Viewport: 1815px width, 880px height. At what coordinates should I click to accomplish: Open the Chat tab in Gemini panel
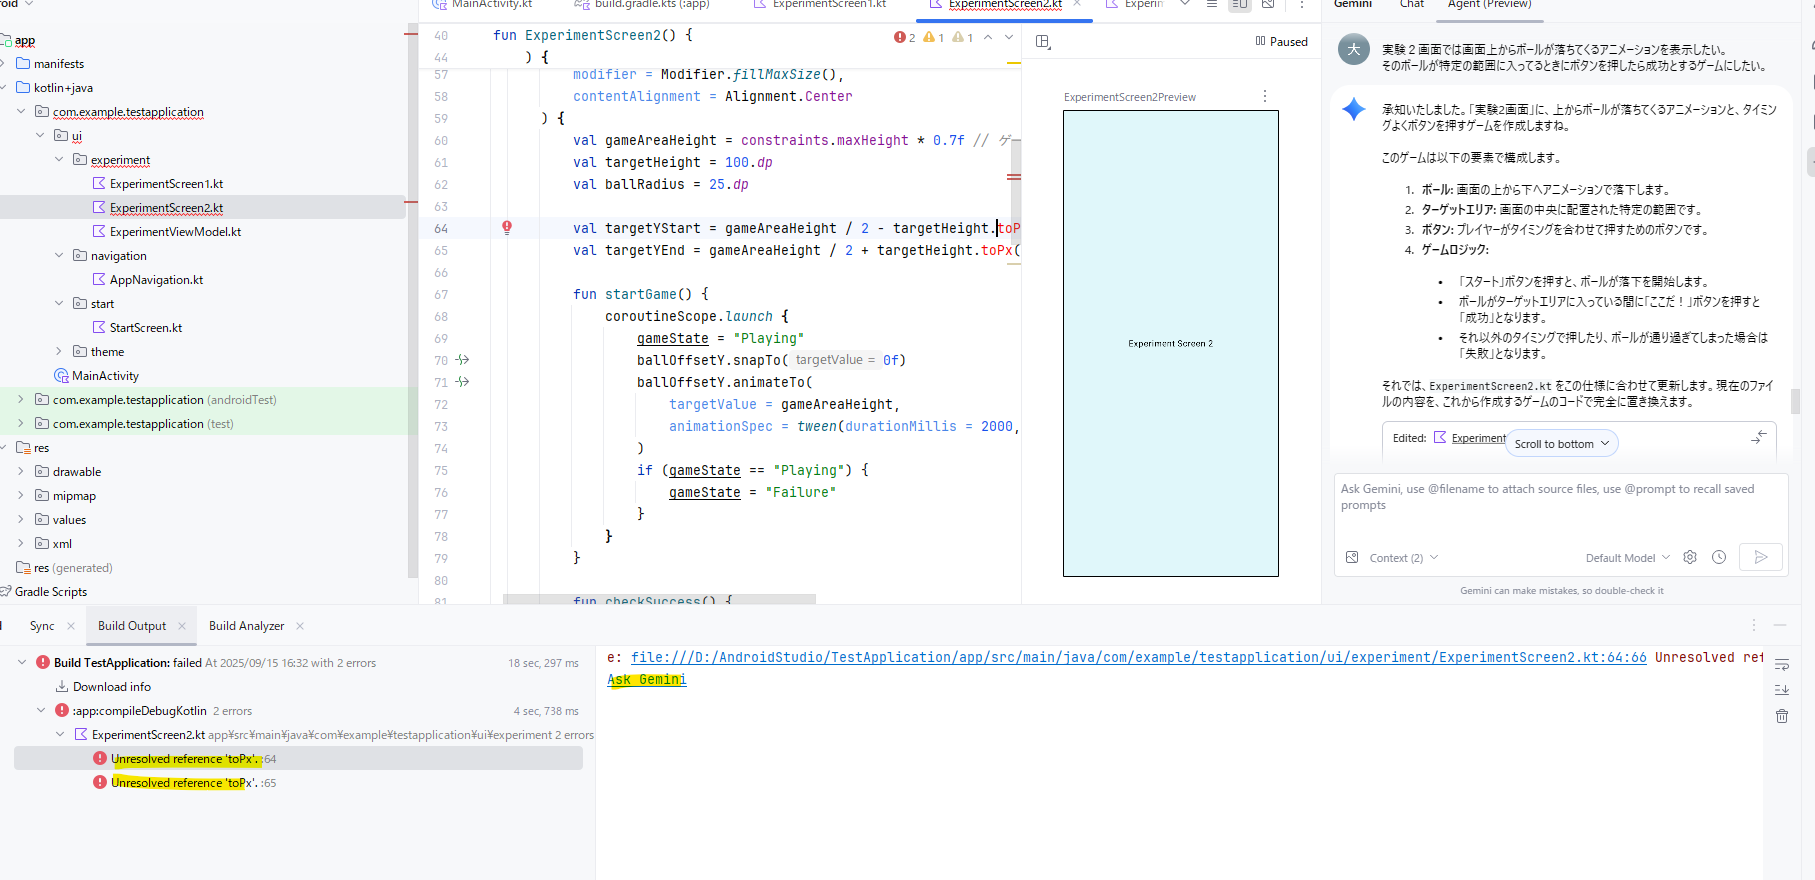(x=1411, y=5)
